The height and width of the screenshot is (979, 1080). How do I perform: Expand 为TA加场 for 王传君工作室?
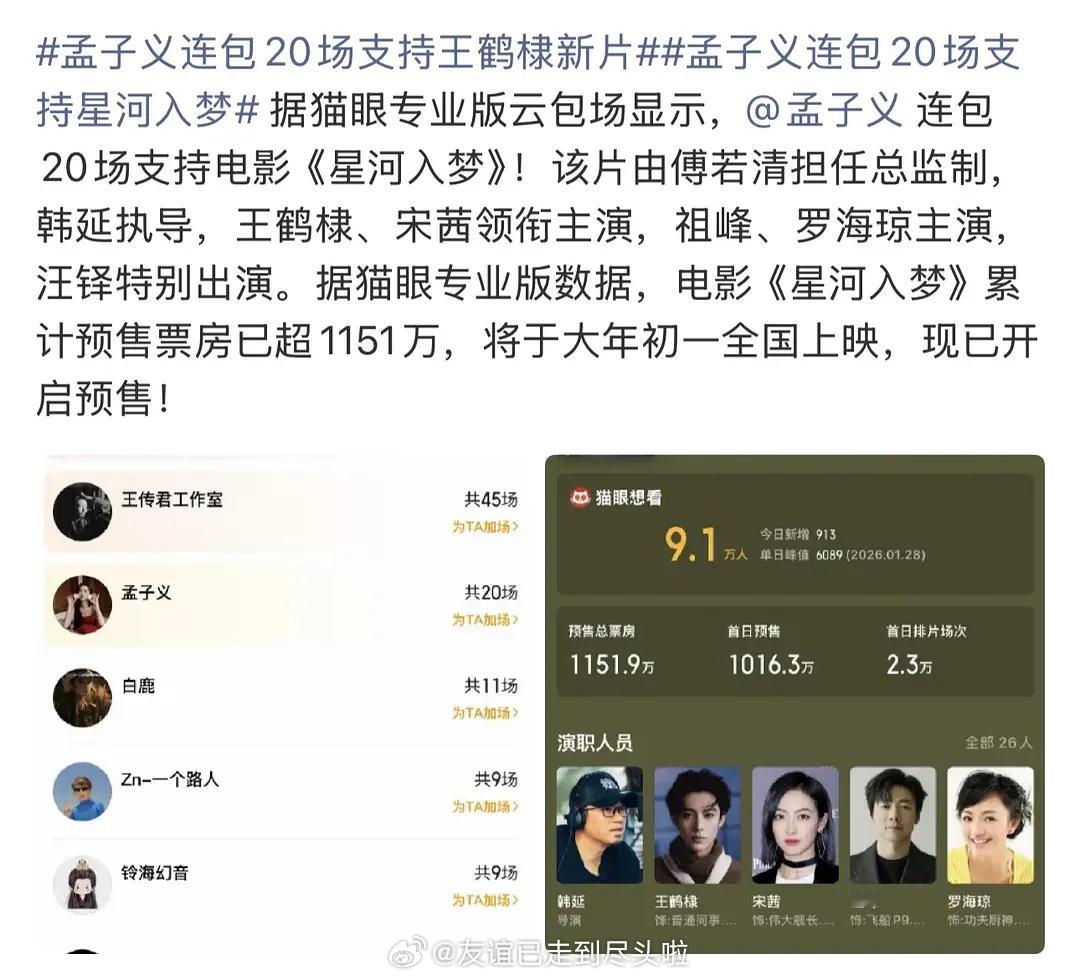[x=485, y=526]
